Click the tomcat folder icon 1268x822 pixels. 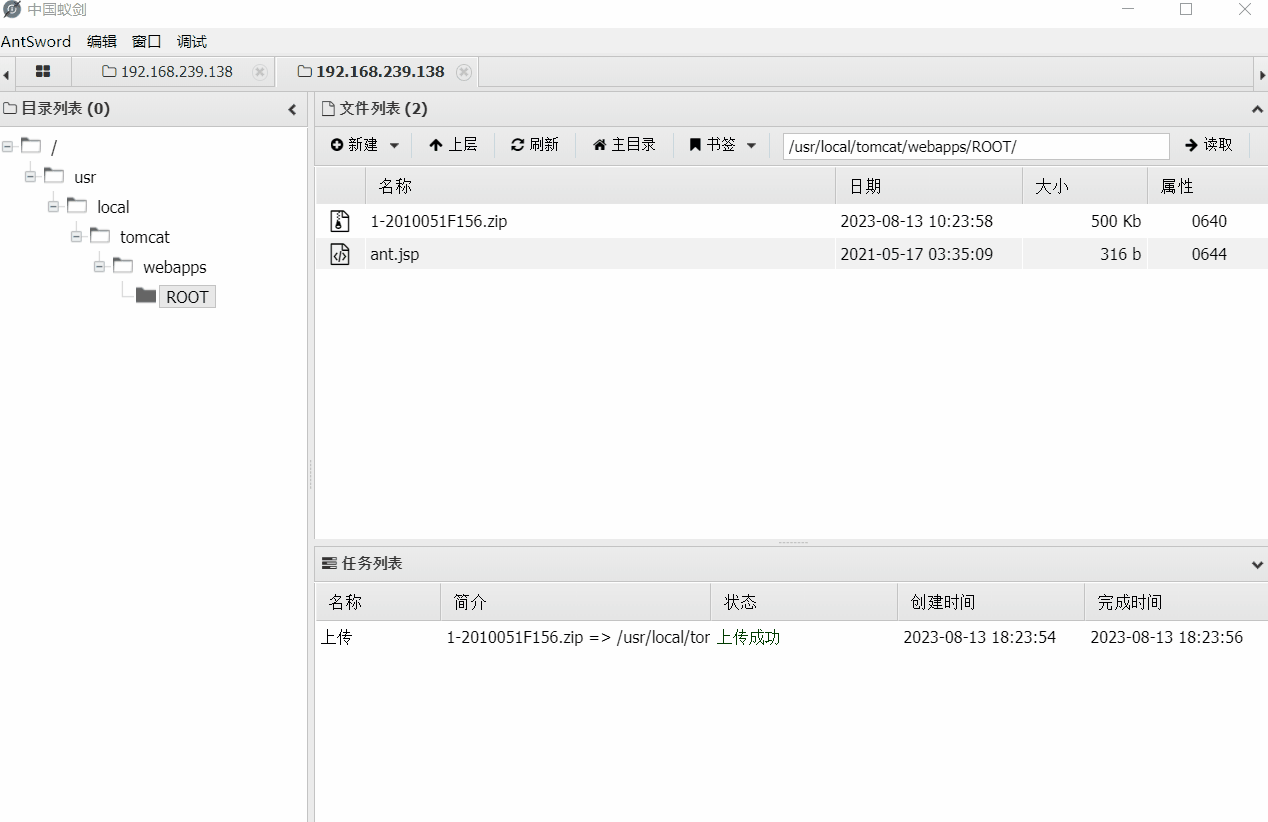point(100,236)
